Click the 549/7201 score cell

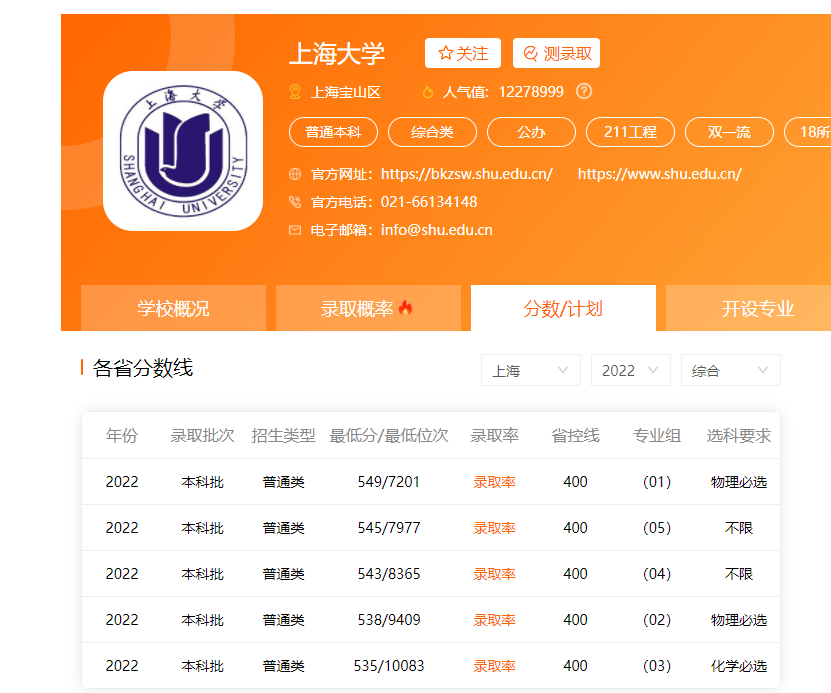pyautogui.click(x=388, y=482)
